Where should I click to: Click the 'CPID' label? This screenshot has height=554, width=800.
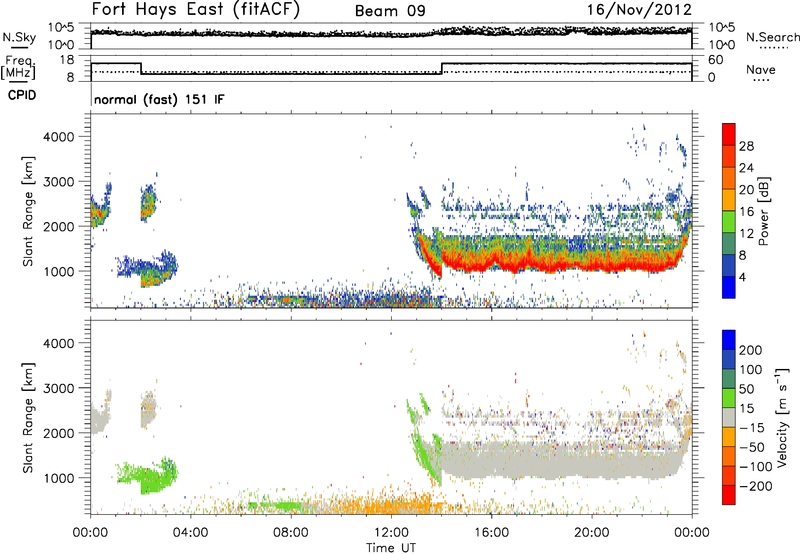(22, 95)
